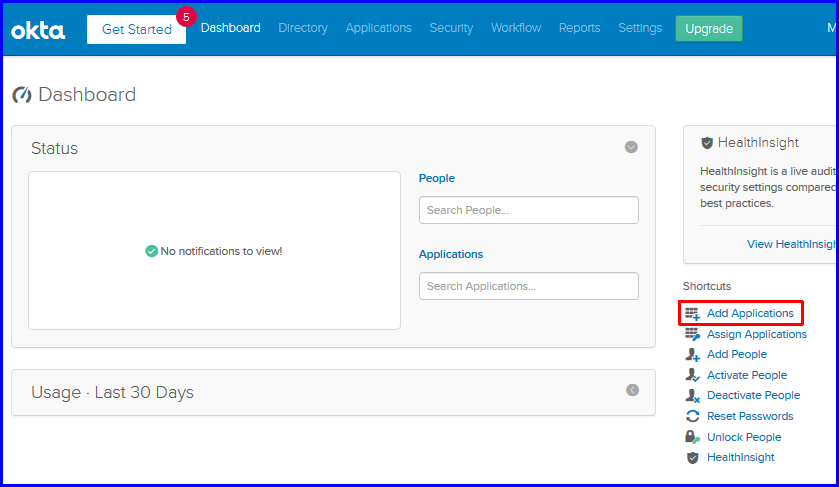Click the Status panel title

[55, 148]
